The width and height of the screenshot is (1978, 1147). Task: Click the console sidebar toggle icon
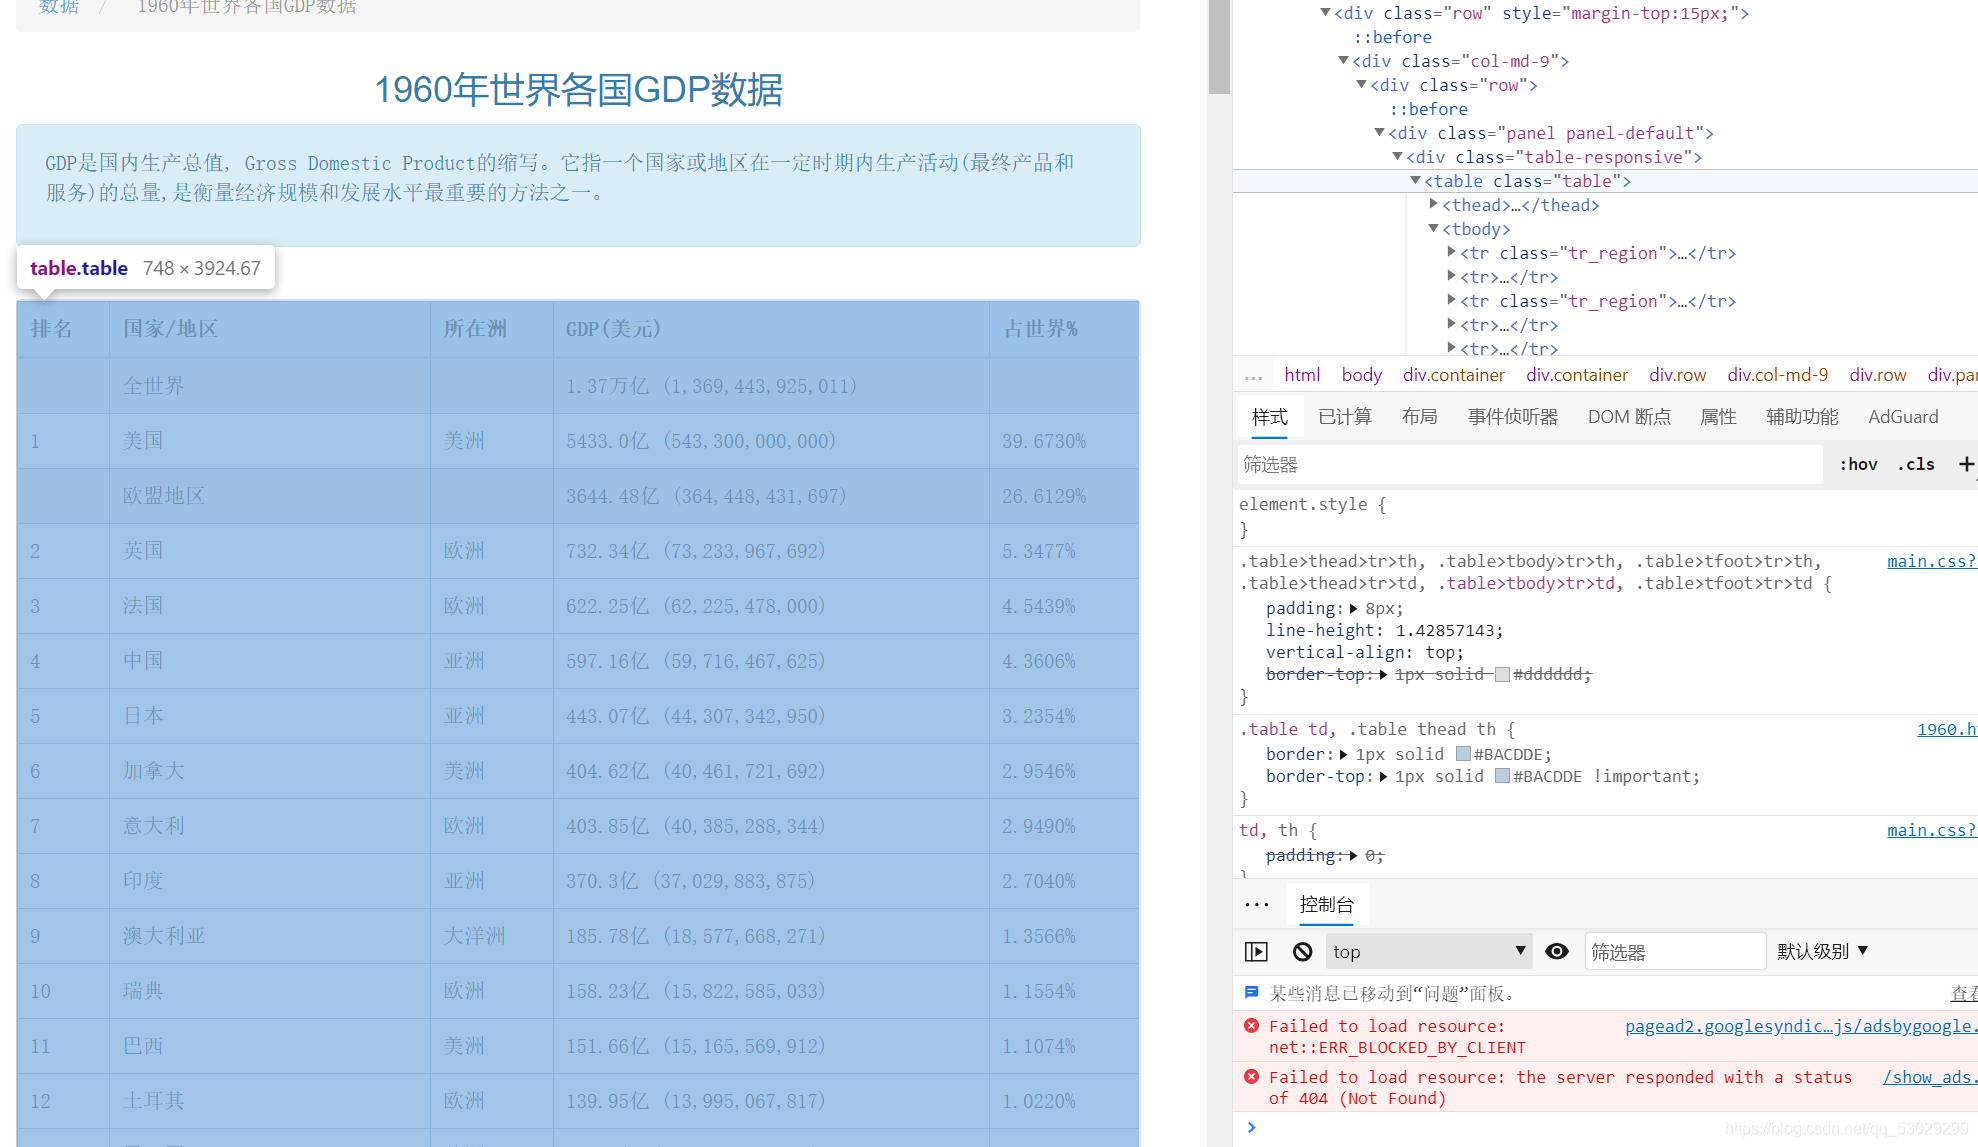pos(1256,952)
